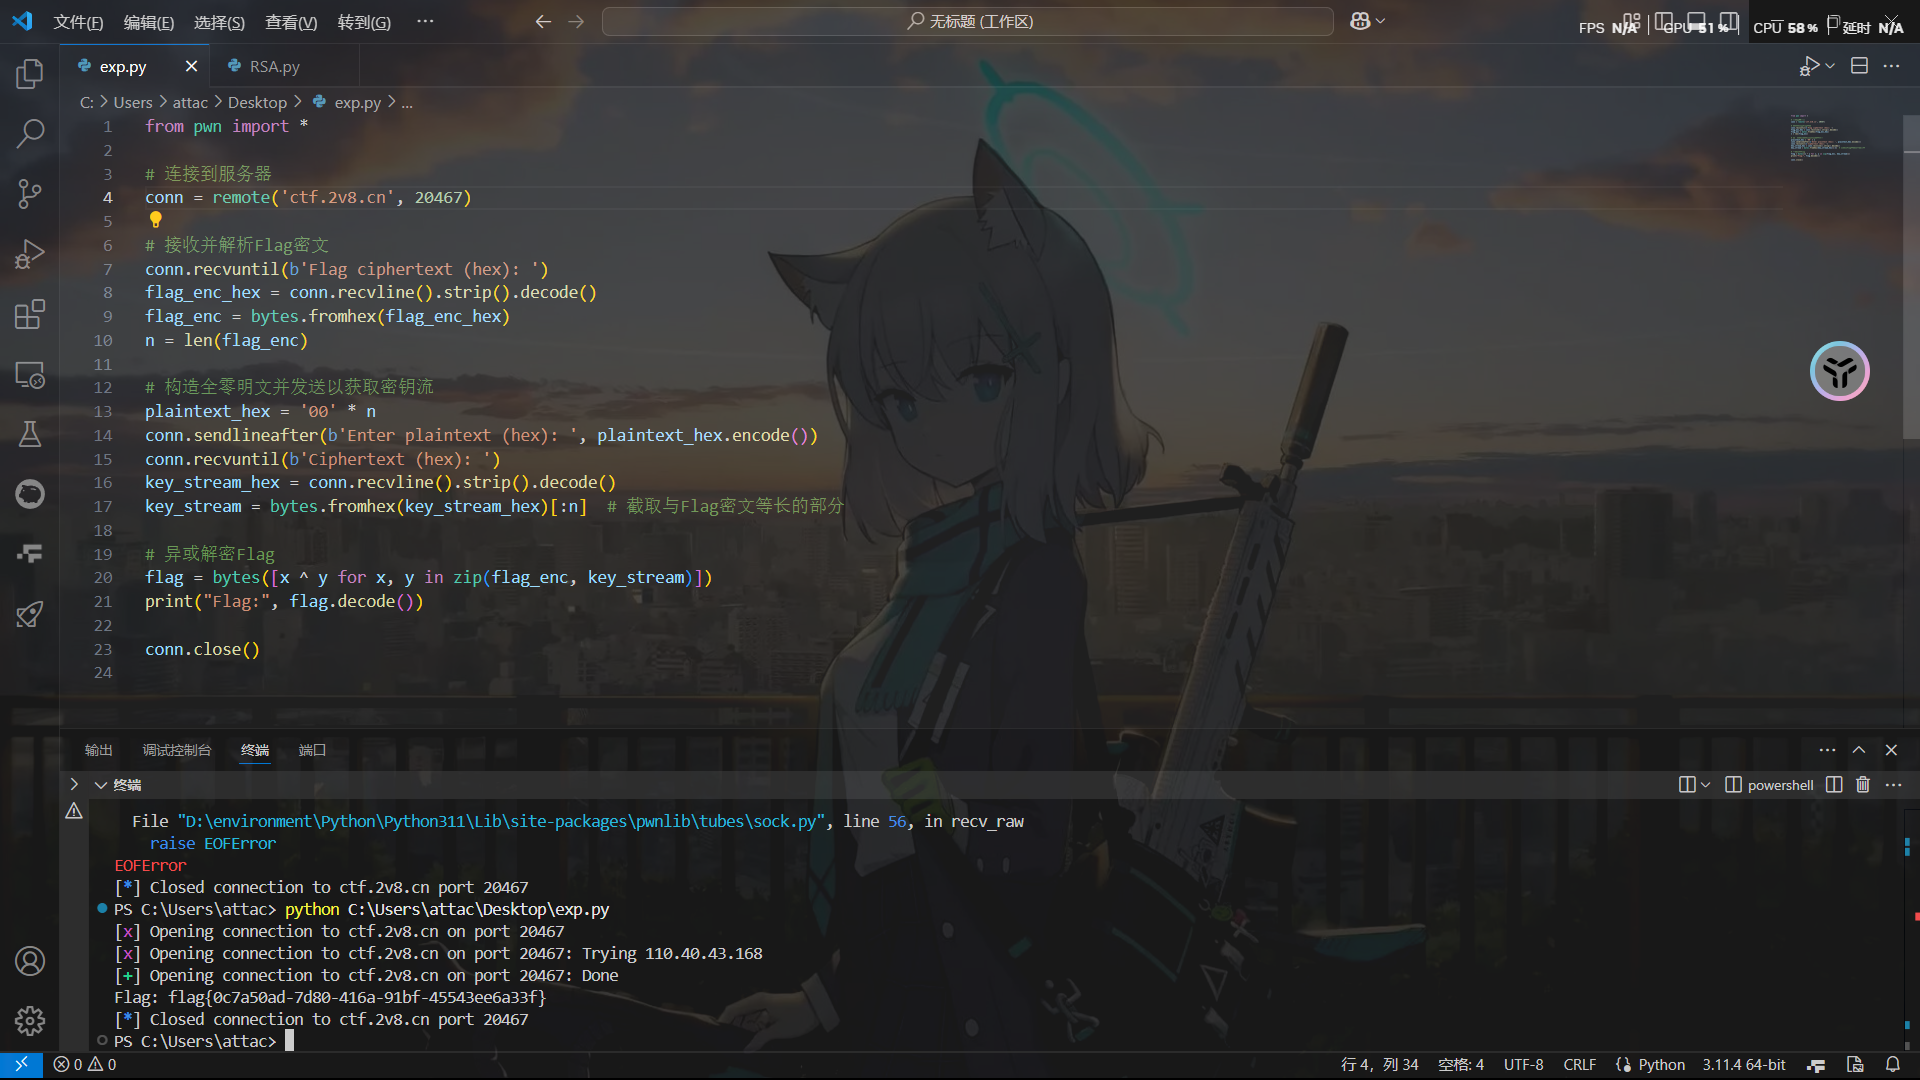
Task: Expand the 终端 dropdown in the panel
Action: [100, 785]
